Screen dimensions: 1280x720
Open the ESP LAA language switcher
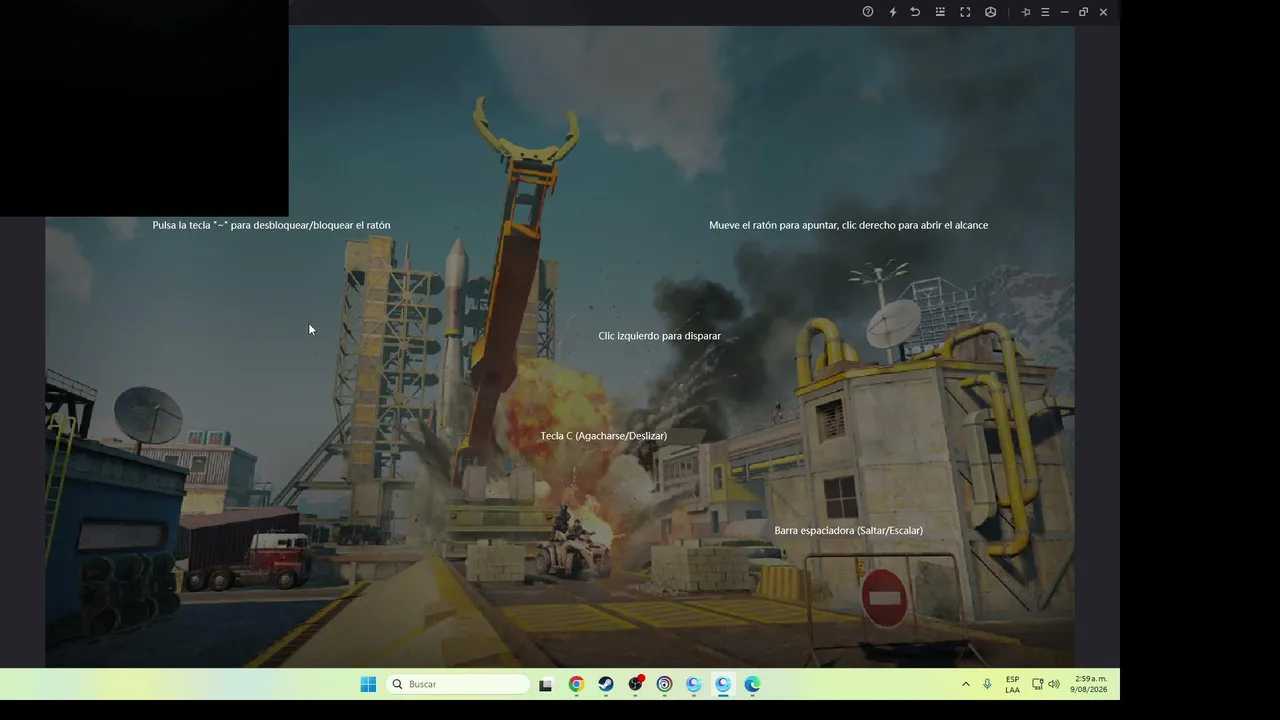[x=1012, y=684]
